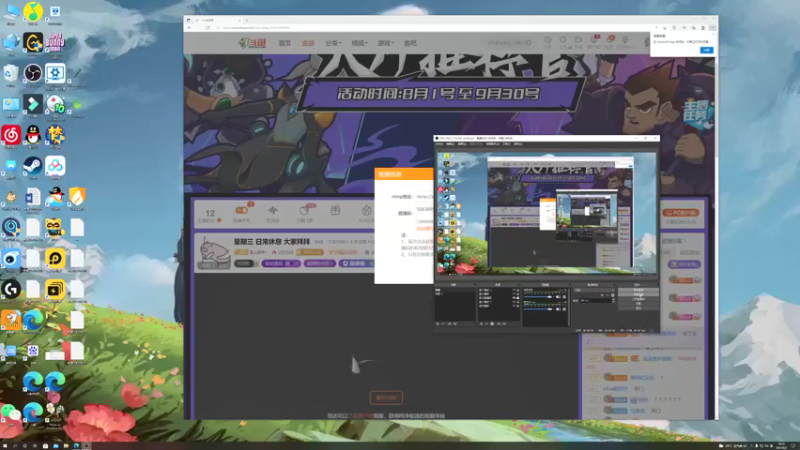
Task: Open the browser three-dot settings menu
Action: pos(713,28)
